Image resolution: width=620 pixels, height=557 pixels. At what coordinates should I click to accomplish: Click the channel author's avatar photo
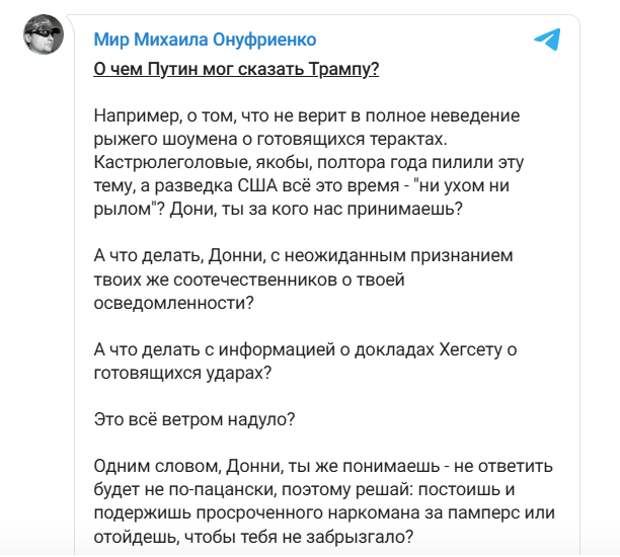tap(43, 34)
